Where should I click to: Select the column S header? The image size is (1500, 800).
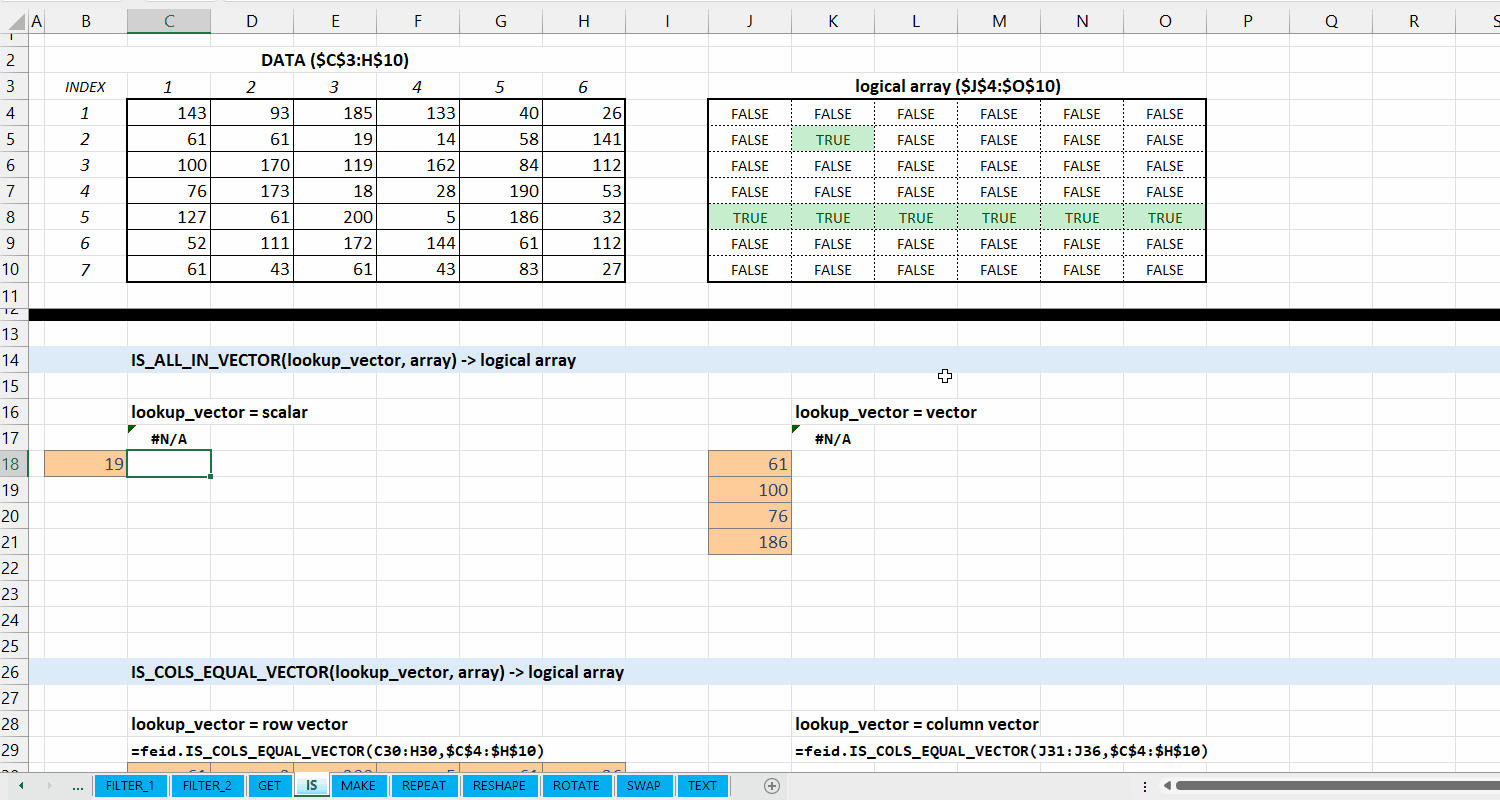tap(1478, 21)
